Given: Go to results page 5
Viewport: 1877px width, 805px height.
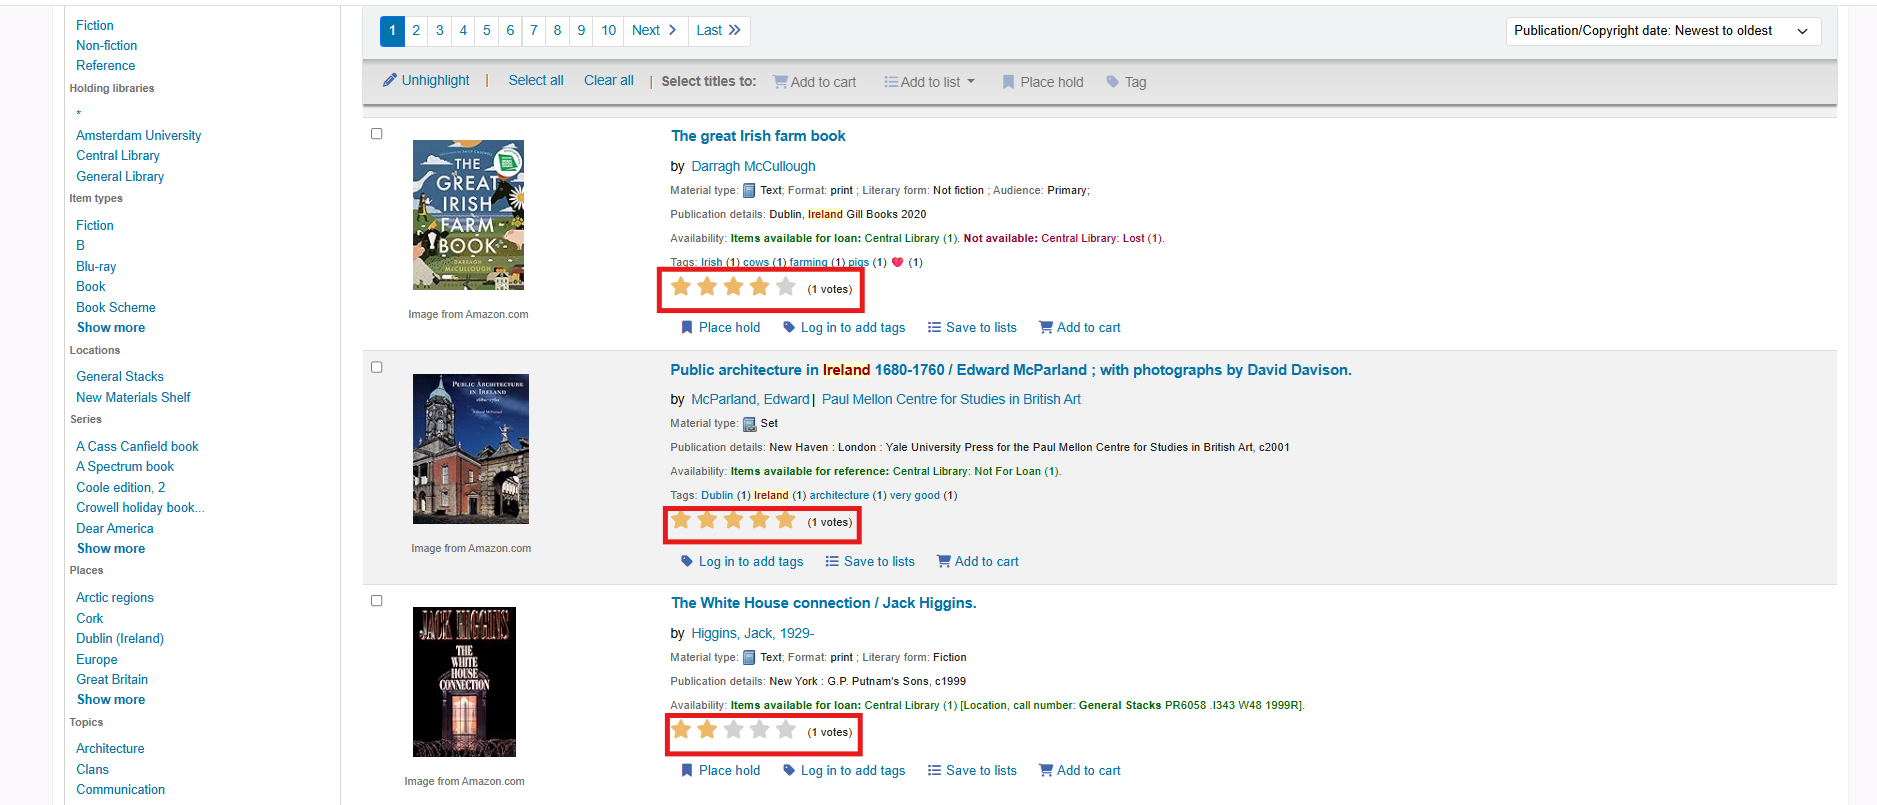Looking at the screenshot, I should pyautogui.click(x=487, y=30).
